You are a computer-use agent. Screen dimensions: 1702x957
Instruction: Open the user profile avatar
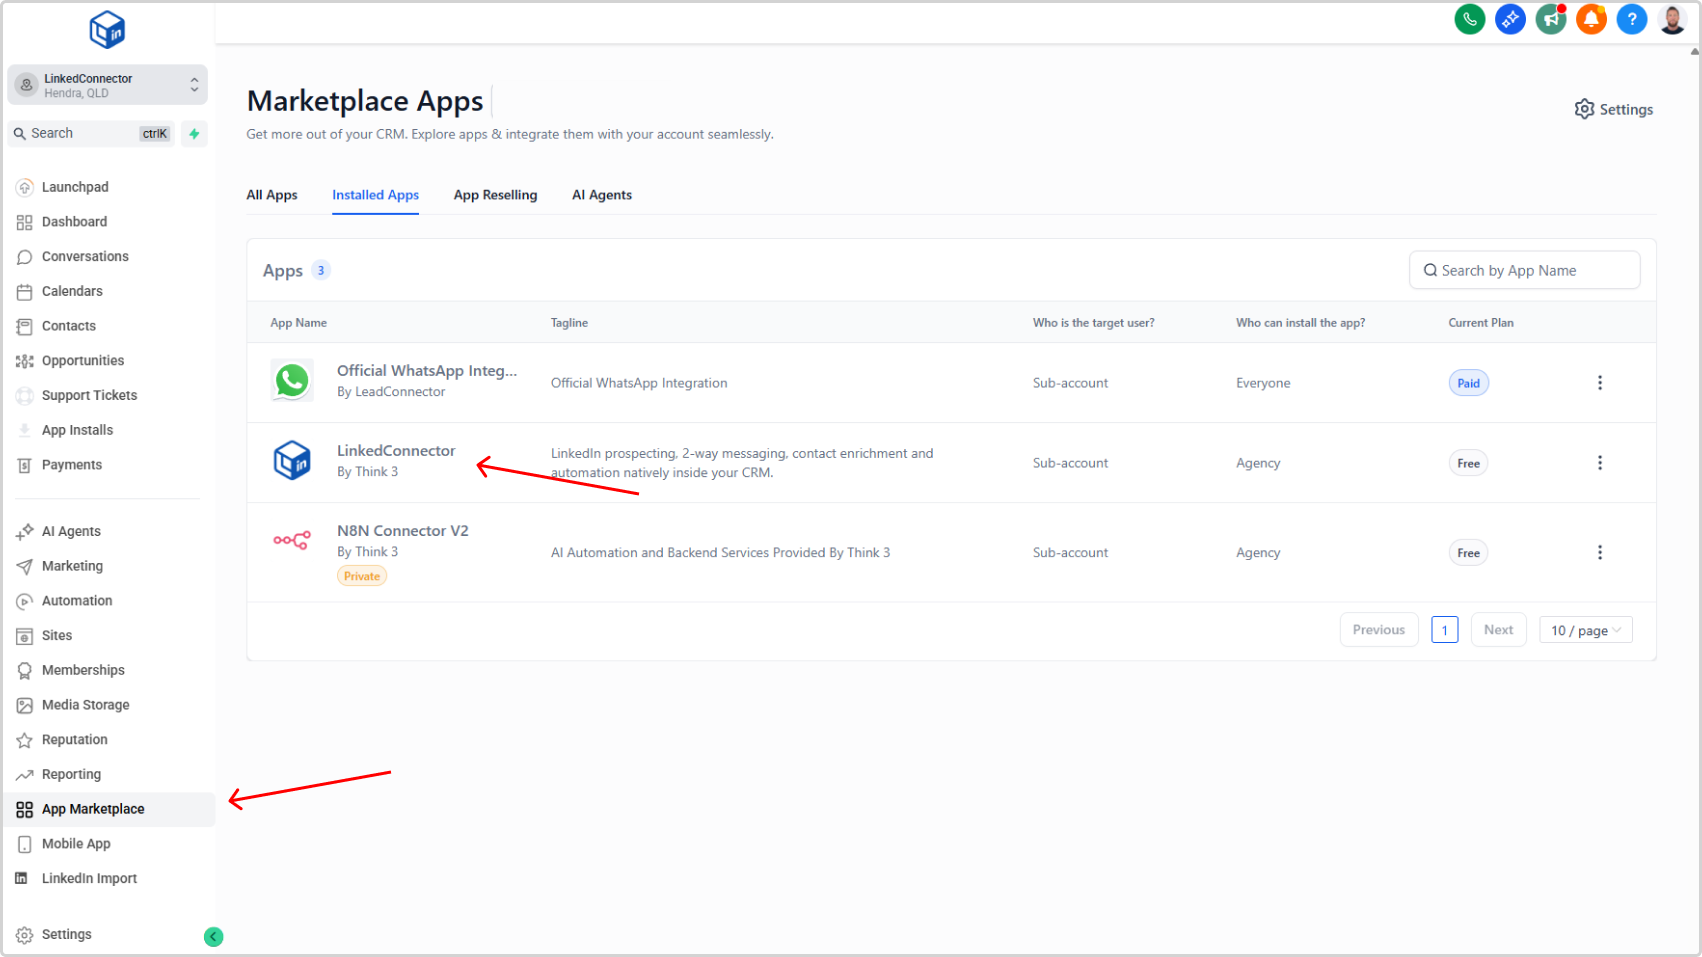[1672, 19]
